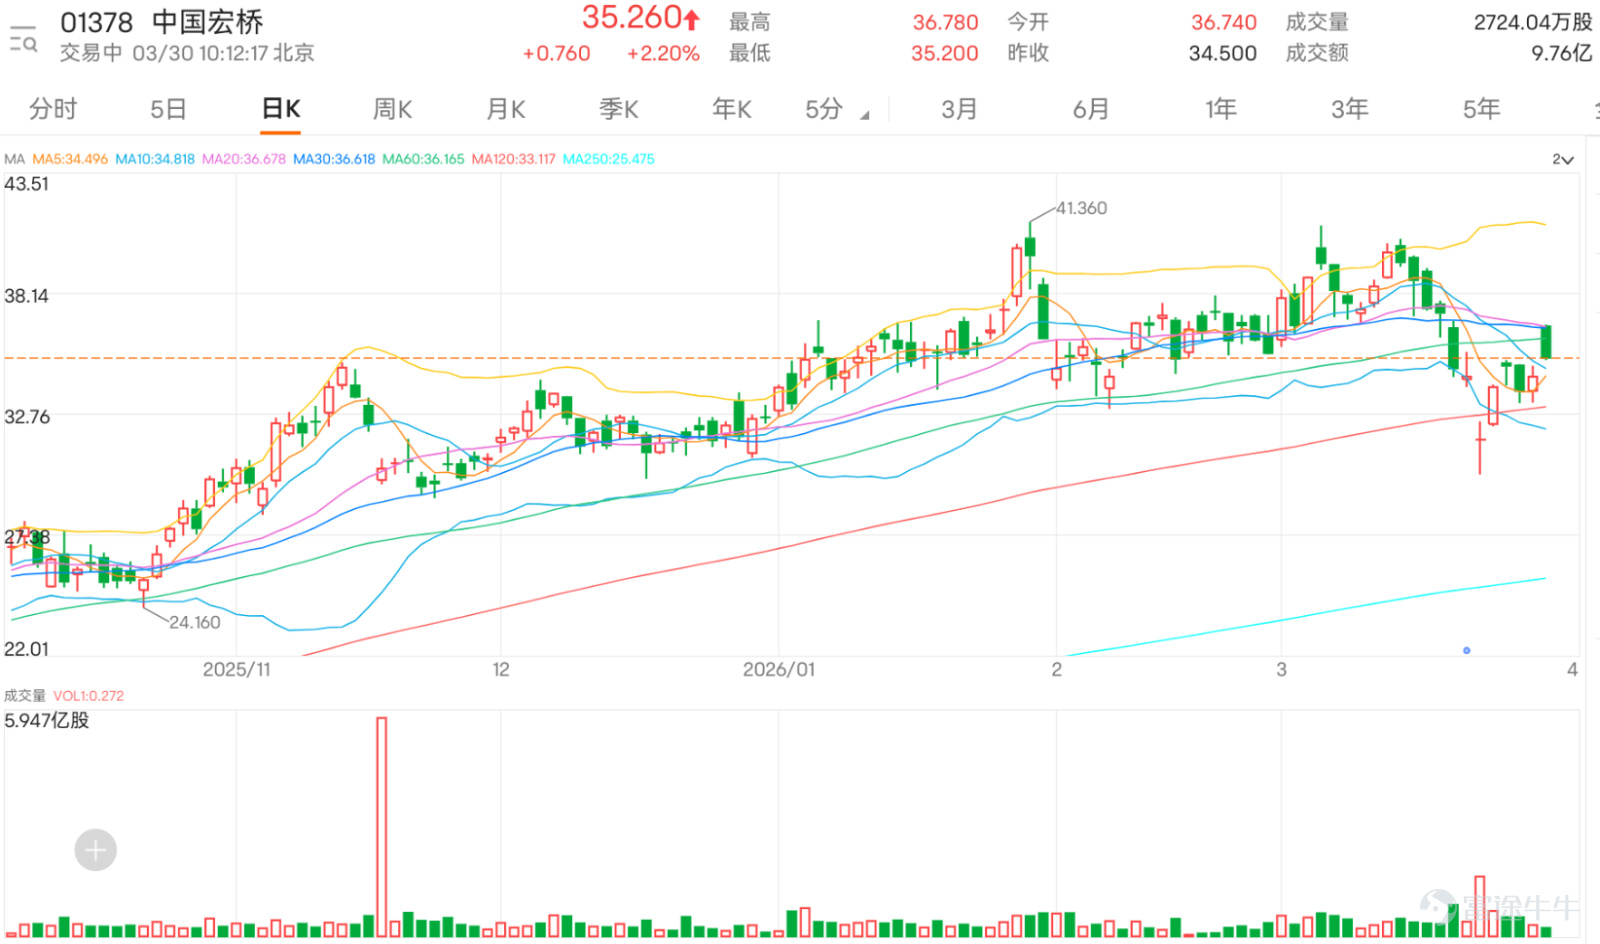Image resolution: width=1600 pixels, height=944 pixels.
Task: Click the small blue dot event marker
Action: click(x=1467, y=650)
